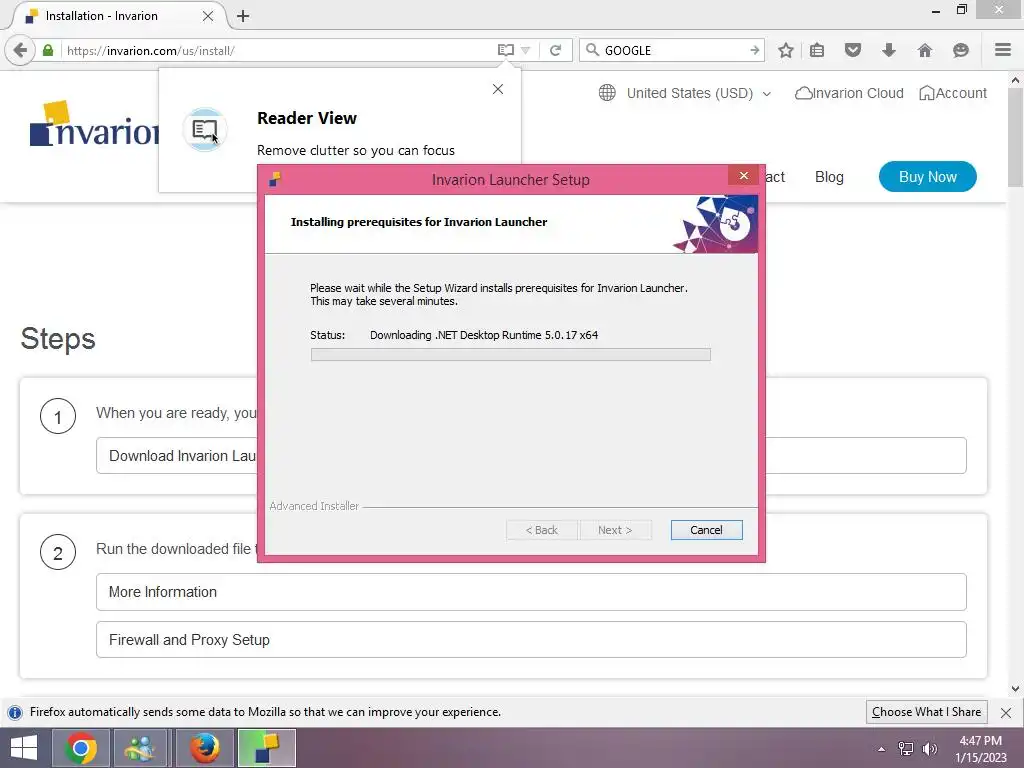Viewport: 1024px width, 768px height.
Task: Click the Invarion Launcher Setup title icon
Action: point(275,179)
